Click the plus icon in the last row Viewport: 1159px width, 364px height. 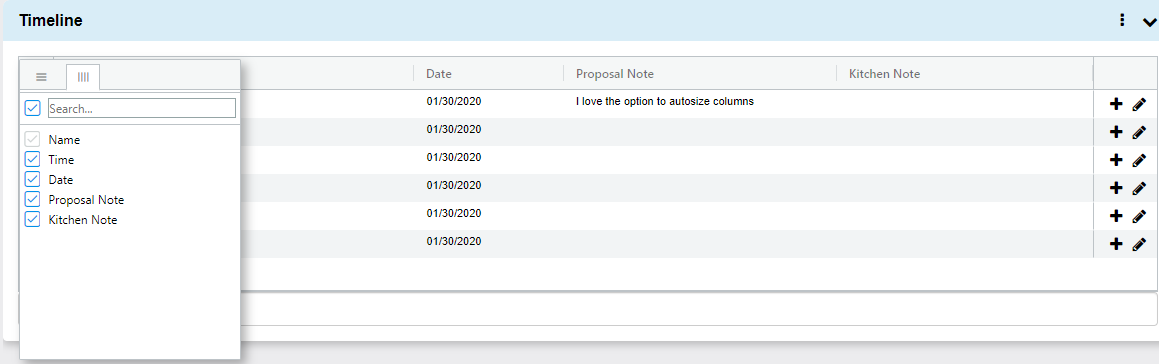pyautogui.click(x=1116, y=243)
